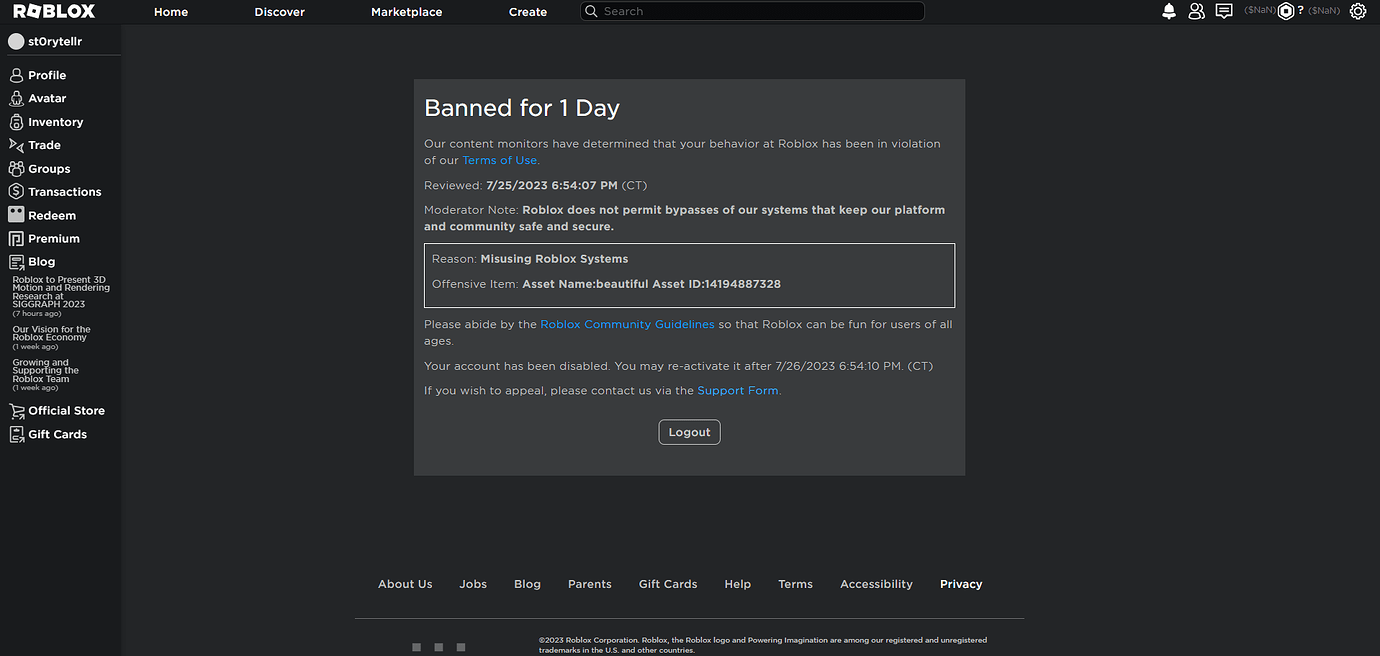Image resolution: width=1380 pixels, height=656 pixels.
Task: Open the notifications bell icon
Action: (1169, 11)
